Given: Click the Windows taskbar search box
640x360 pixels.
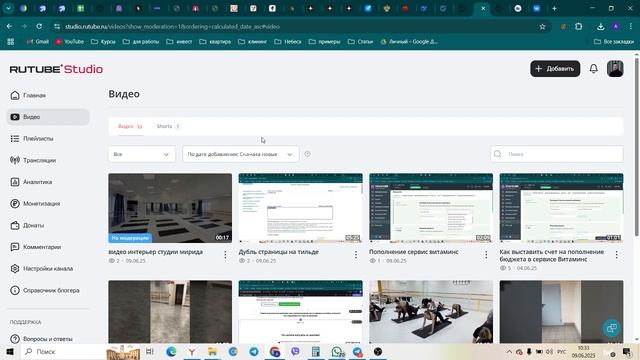Looking at the screenshot, I should [x=63, y=351].
